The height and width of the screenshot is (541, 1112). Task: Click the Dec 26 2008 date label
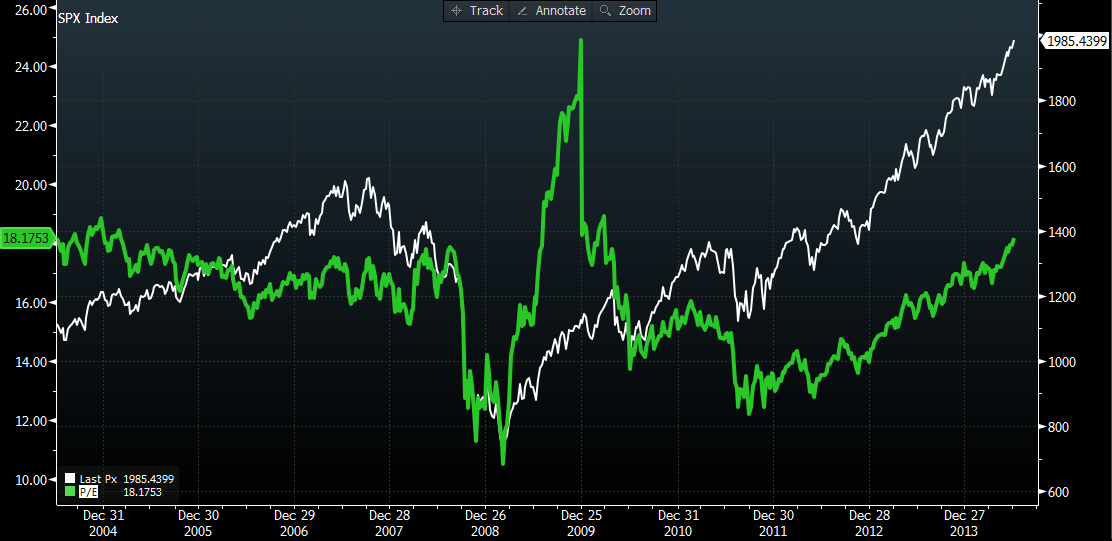(485, 522)
